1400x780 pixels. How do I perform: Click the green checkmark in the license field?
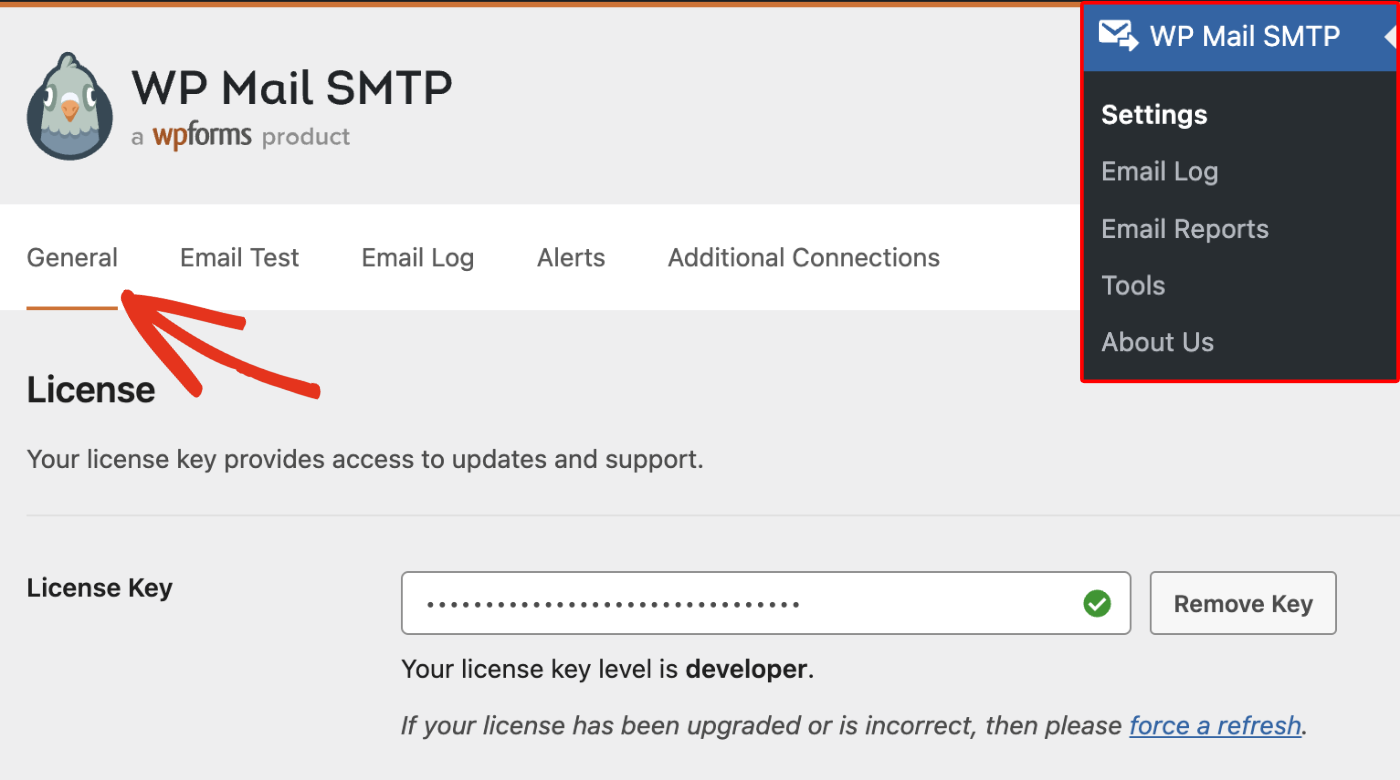1097,603
